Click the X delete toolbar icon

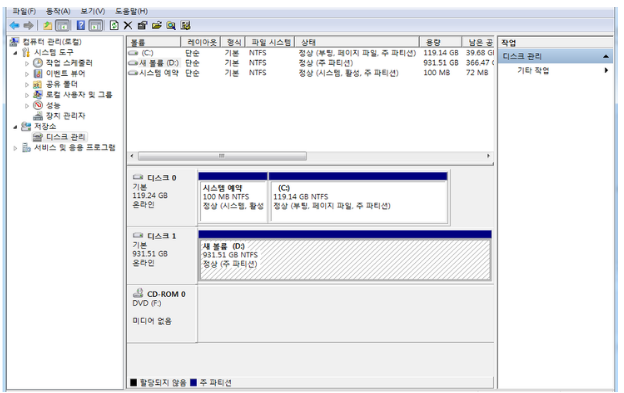(x=128, y=25)
